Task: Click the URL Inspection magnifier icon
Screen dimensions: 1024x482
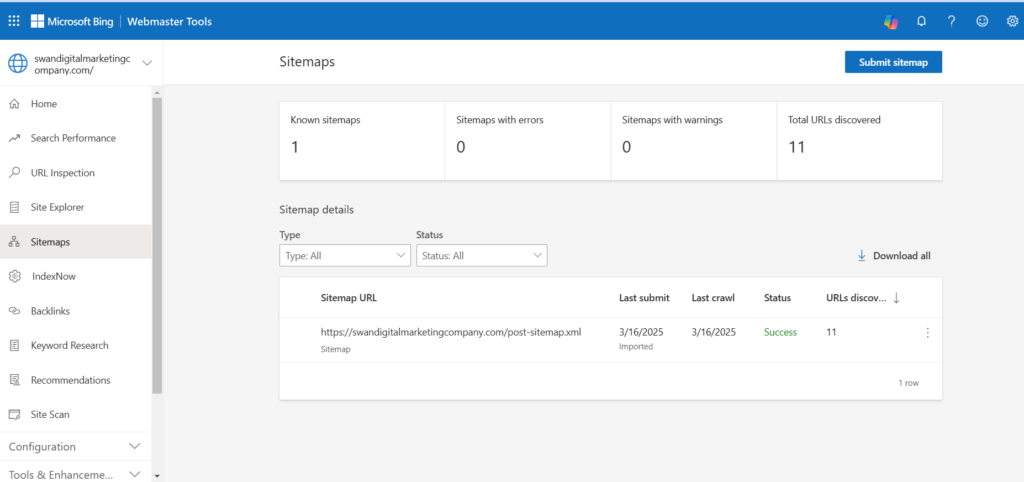Action: (14, 173)
